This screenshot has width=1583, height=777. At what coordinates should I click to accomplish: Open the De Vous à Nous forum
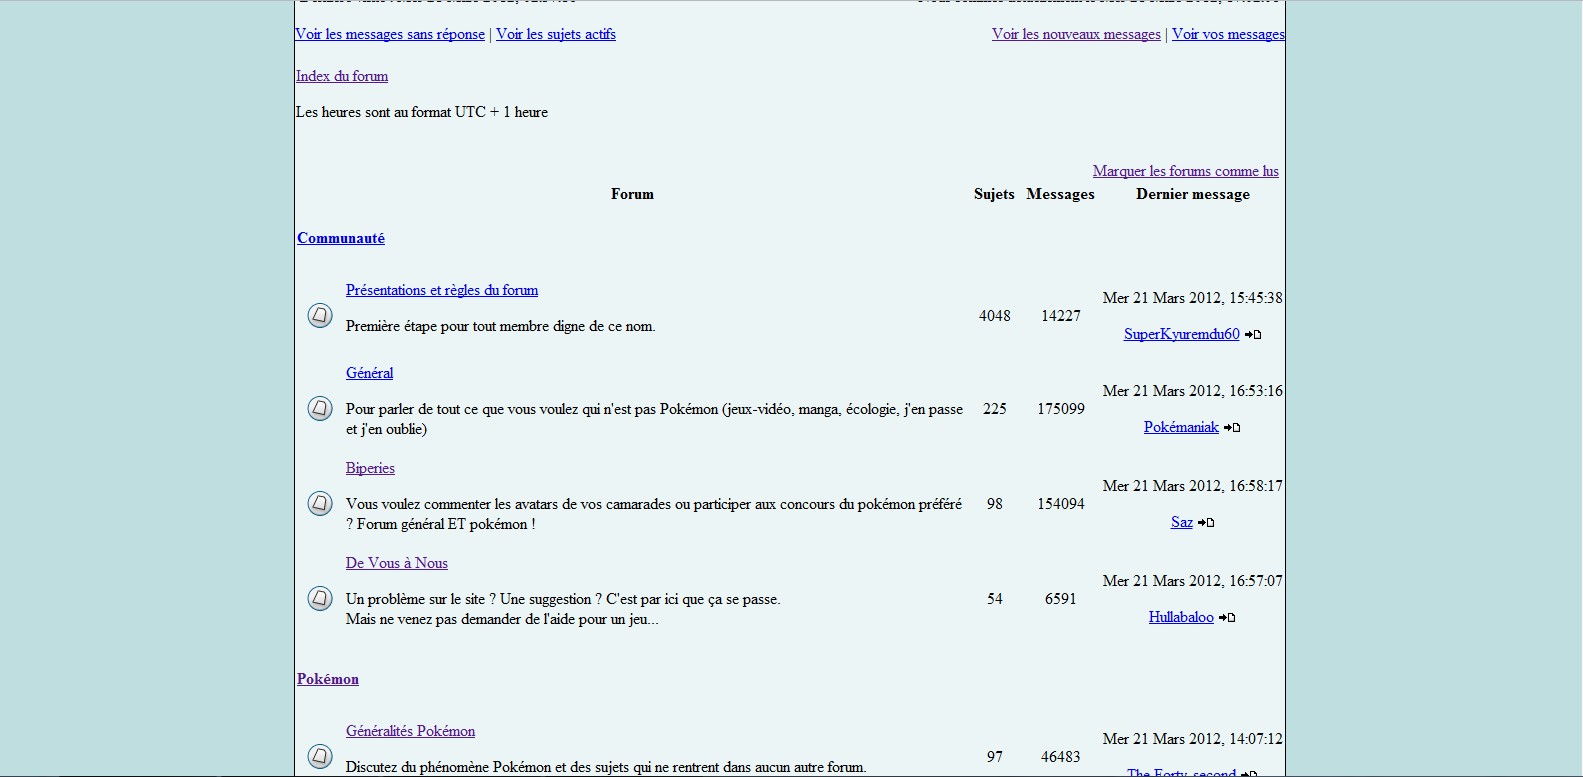click(397, 563)
